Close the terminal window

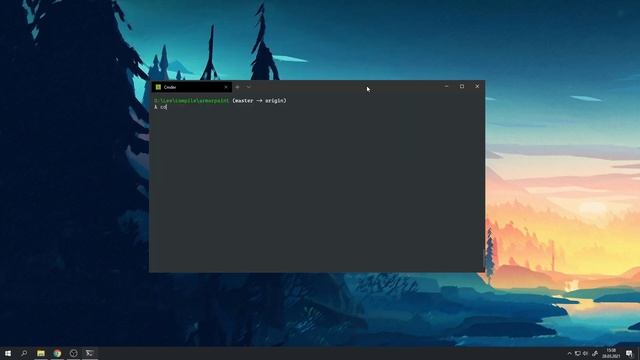point(477,87)
